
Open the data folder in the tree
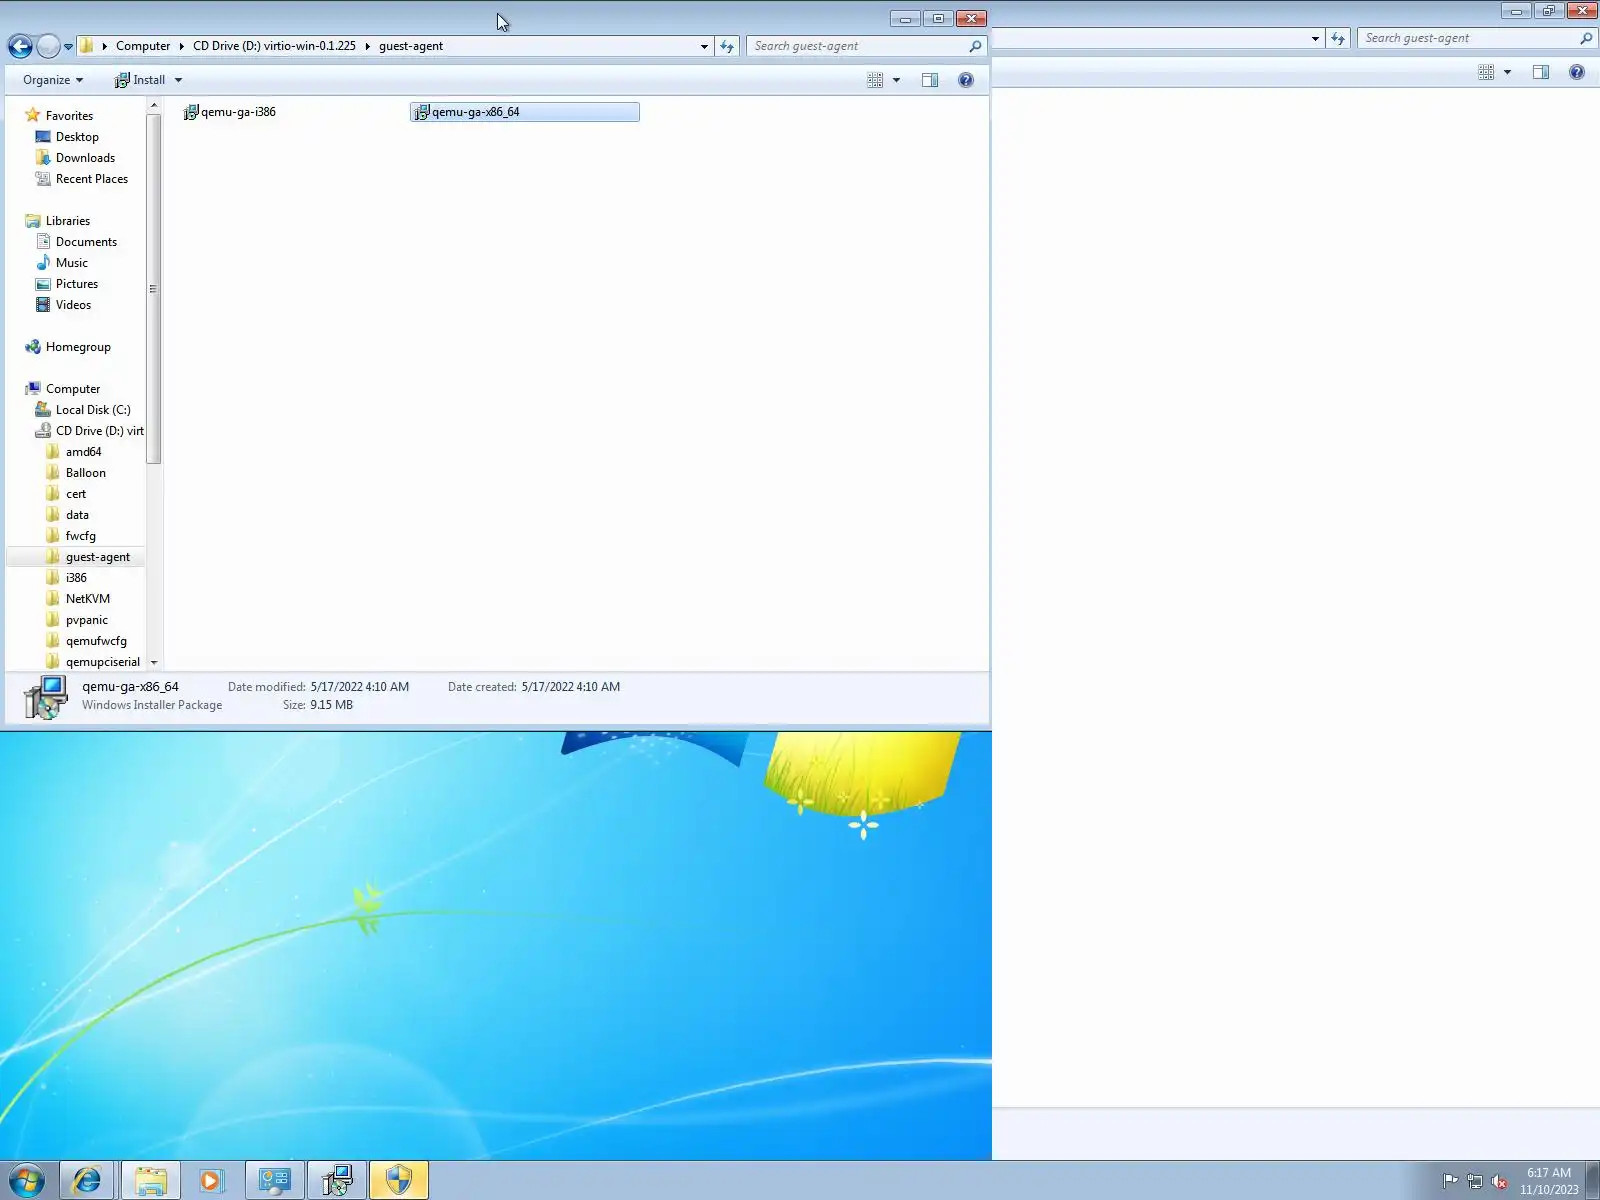77,515
